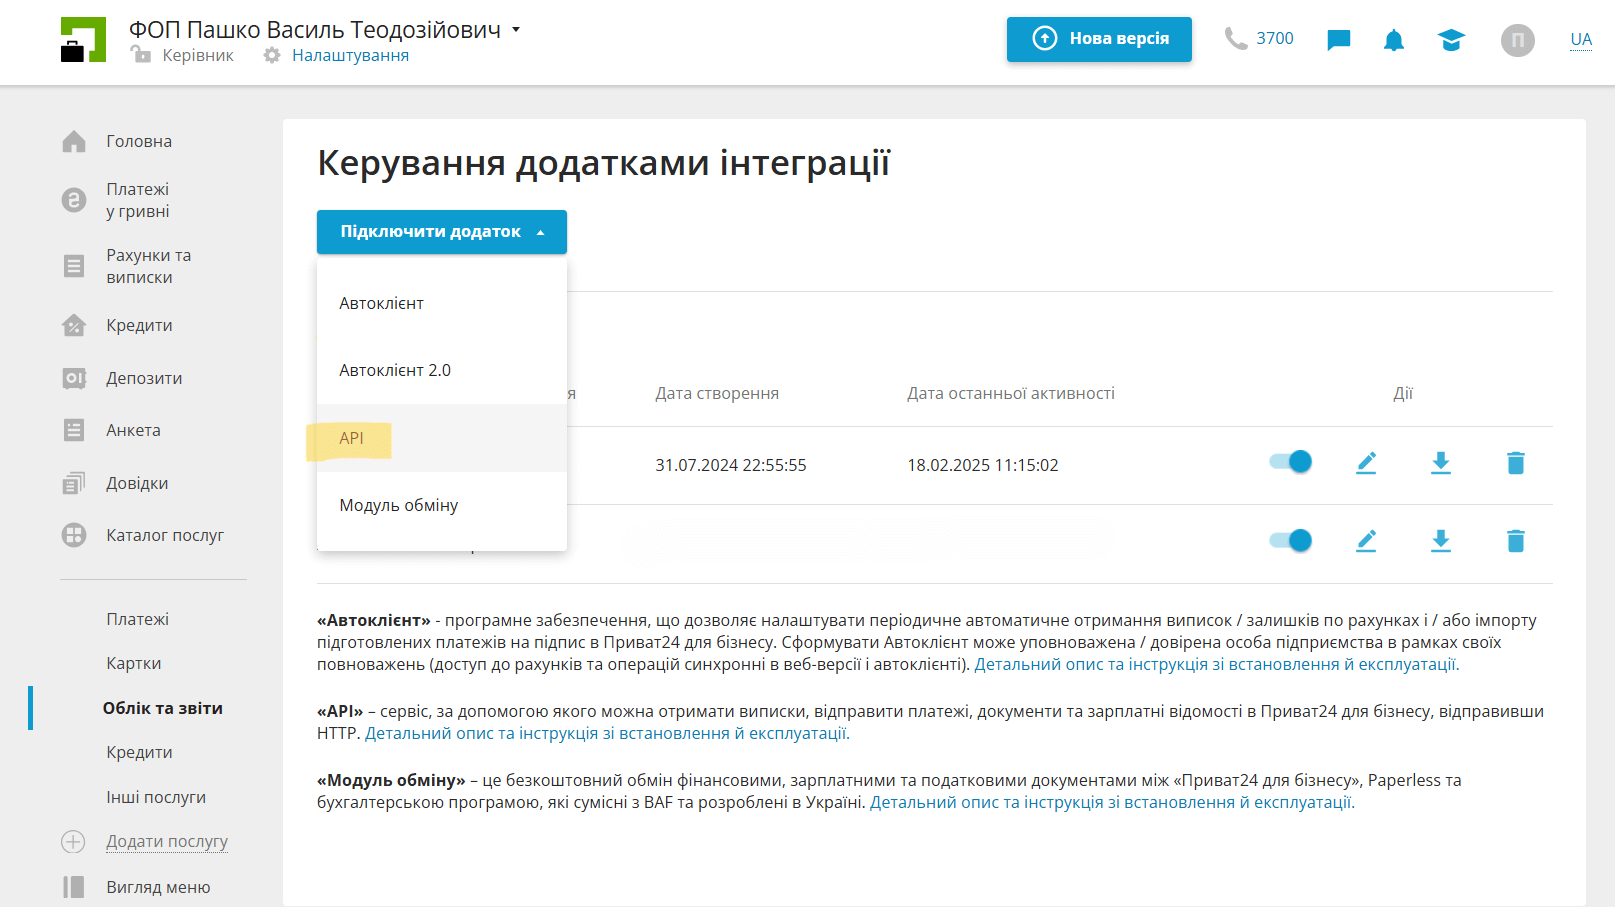Click the Нова версія button
1615x907 pixels.
(1099, 39)
